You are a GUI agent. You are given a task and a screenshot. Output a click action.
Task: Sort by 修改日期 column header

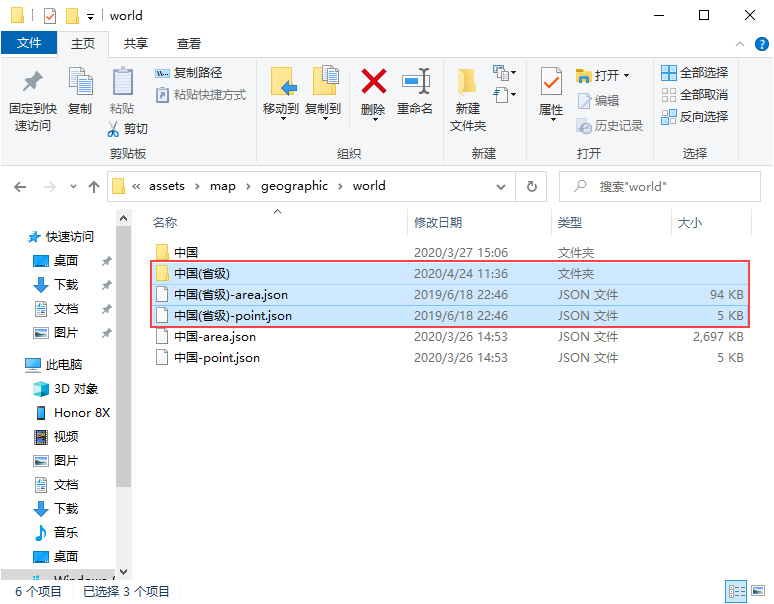[x=438, y=223]
